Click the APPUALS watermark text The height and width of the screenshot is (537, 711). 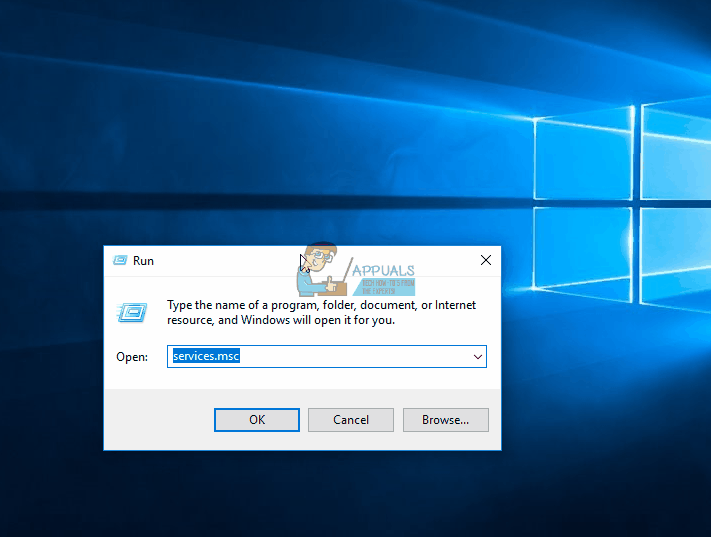tap(381, 268)
